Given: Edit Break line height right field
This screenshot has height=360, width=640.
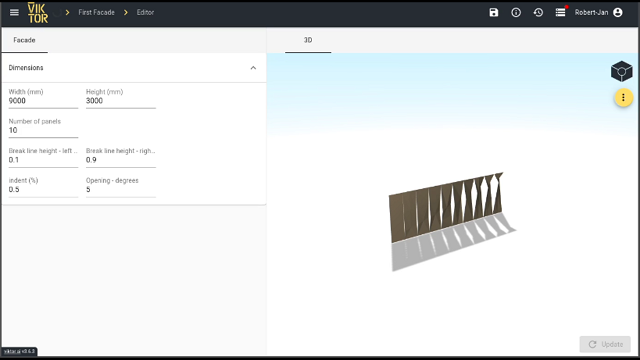Looking at the screenshot, I should (121, 160).
